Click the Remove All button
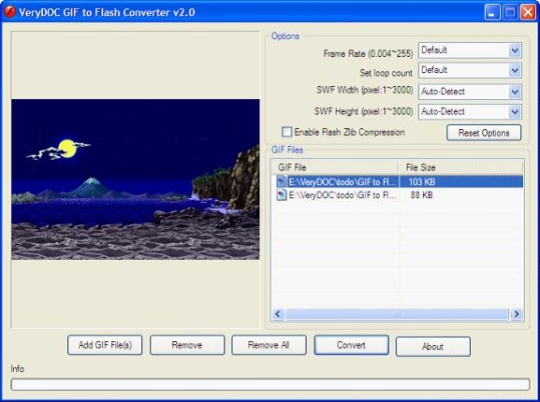 [269, 345]
